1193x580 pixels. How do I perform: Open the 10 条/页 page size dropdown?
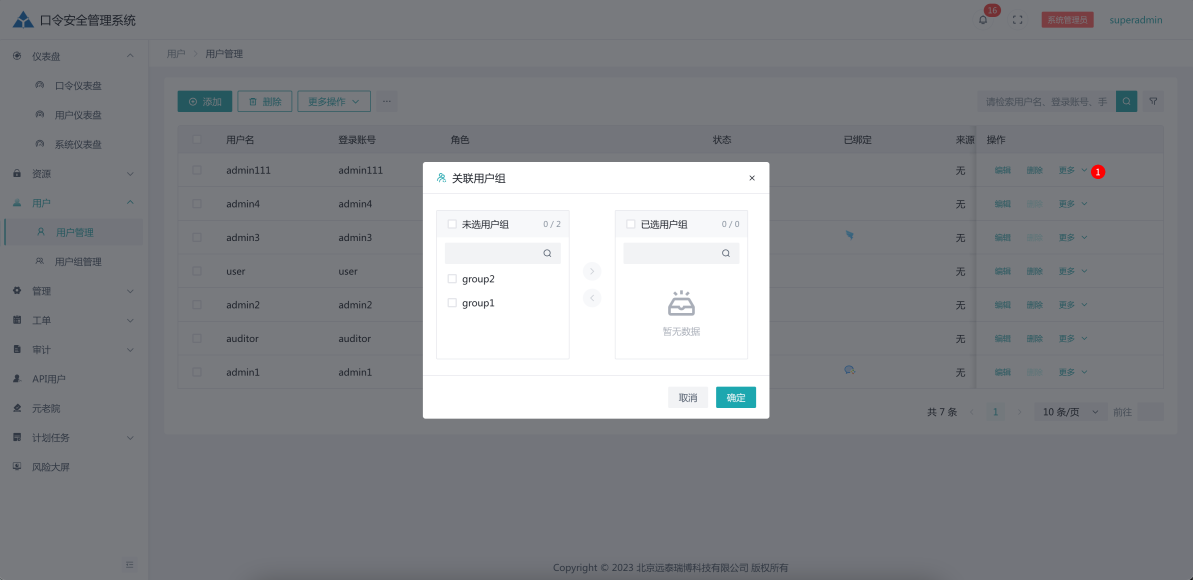(x=1070, y=412)
